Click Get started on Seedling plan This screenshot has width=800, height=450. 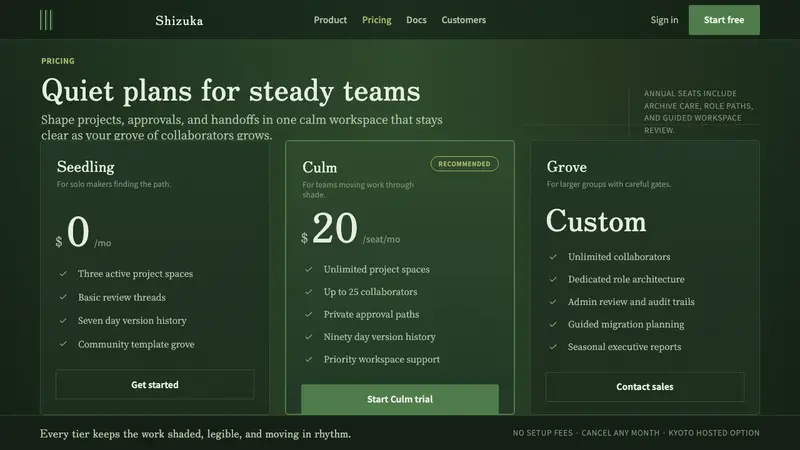tap(155, 385)
